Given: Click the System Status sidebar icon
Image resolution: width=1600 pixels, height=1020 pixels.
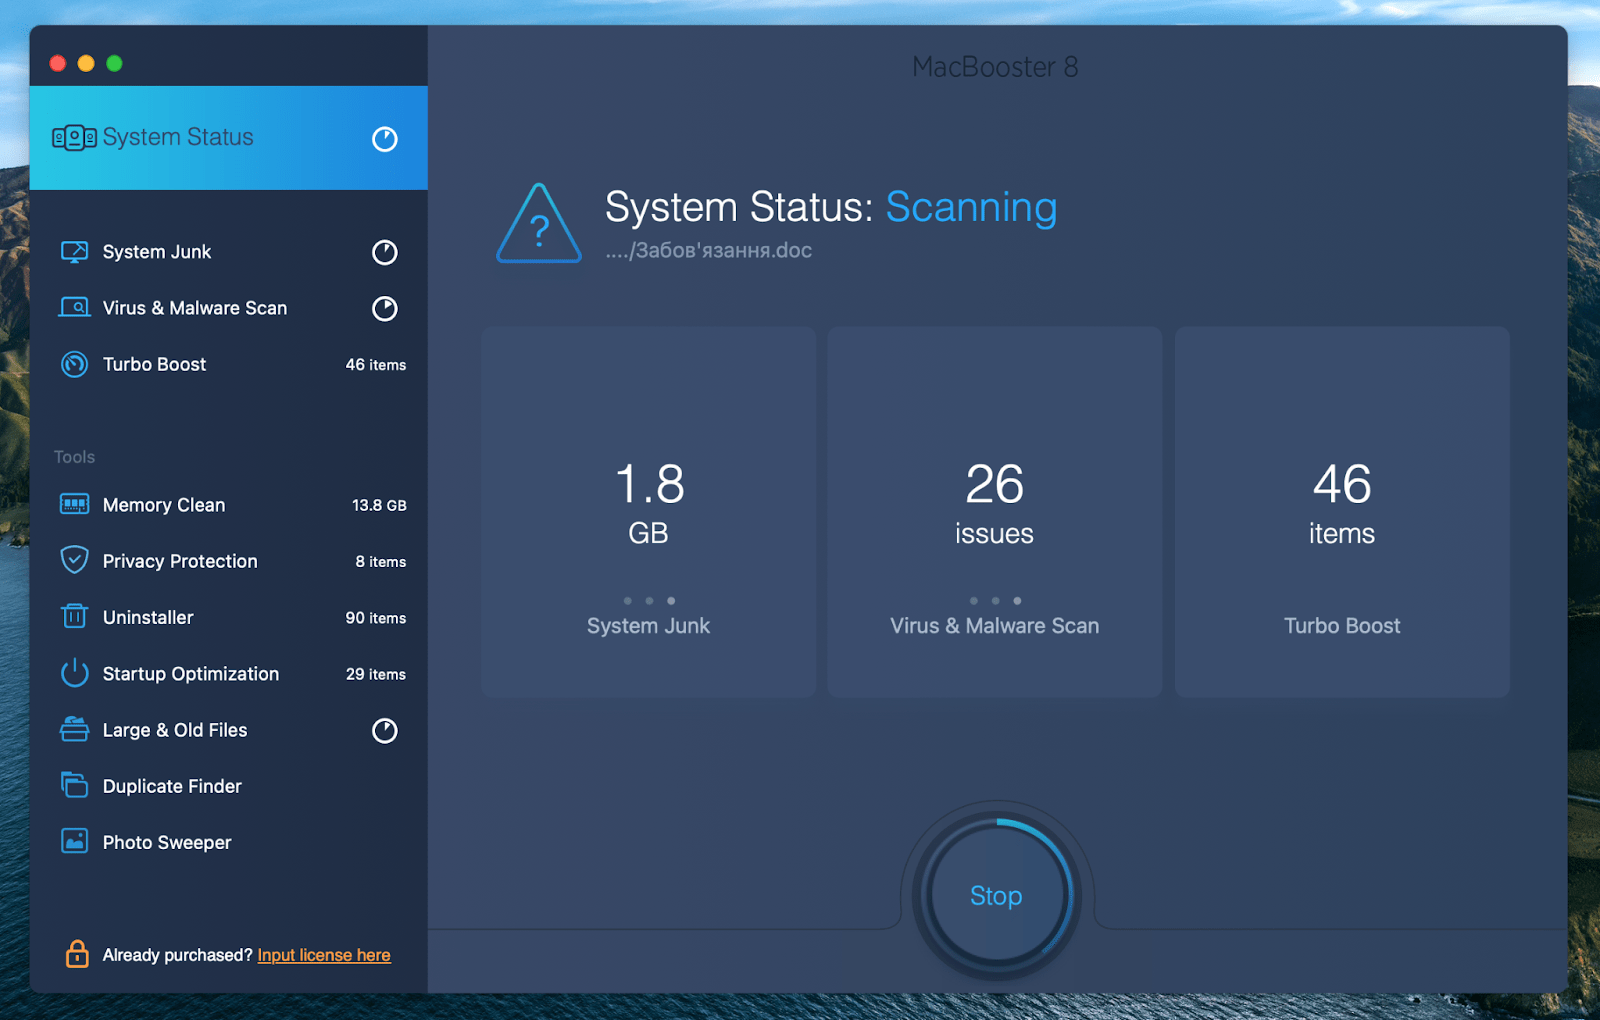Looking at the screenshot, I should point(74,138).
